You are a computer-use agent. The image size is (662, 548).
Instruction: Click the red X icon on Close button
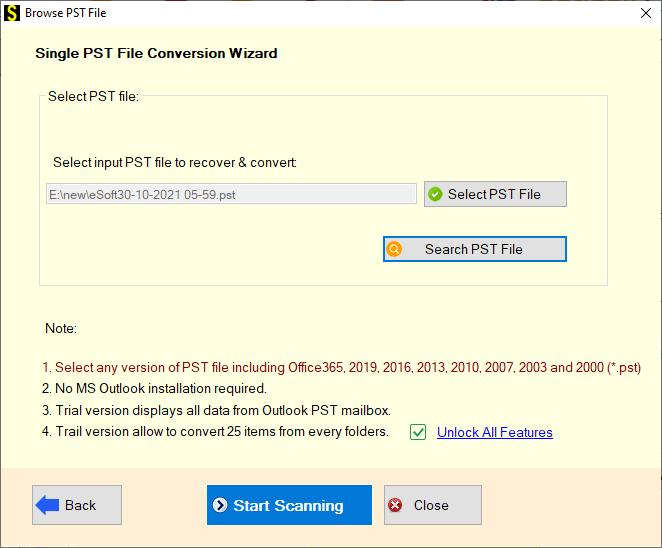tap(395, 505)
